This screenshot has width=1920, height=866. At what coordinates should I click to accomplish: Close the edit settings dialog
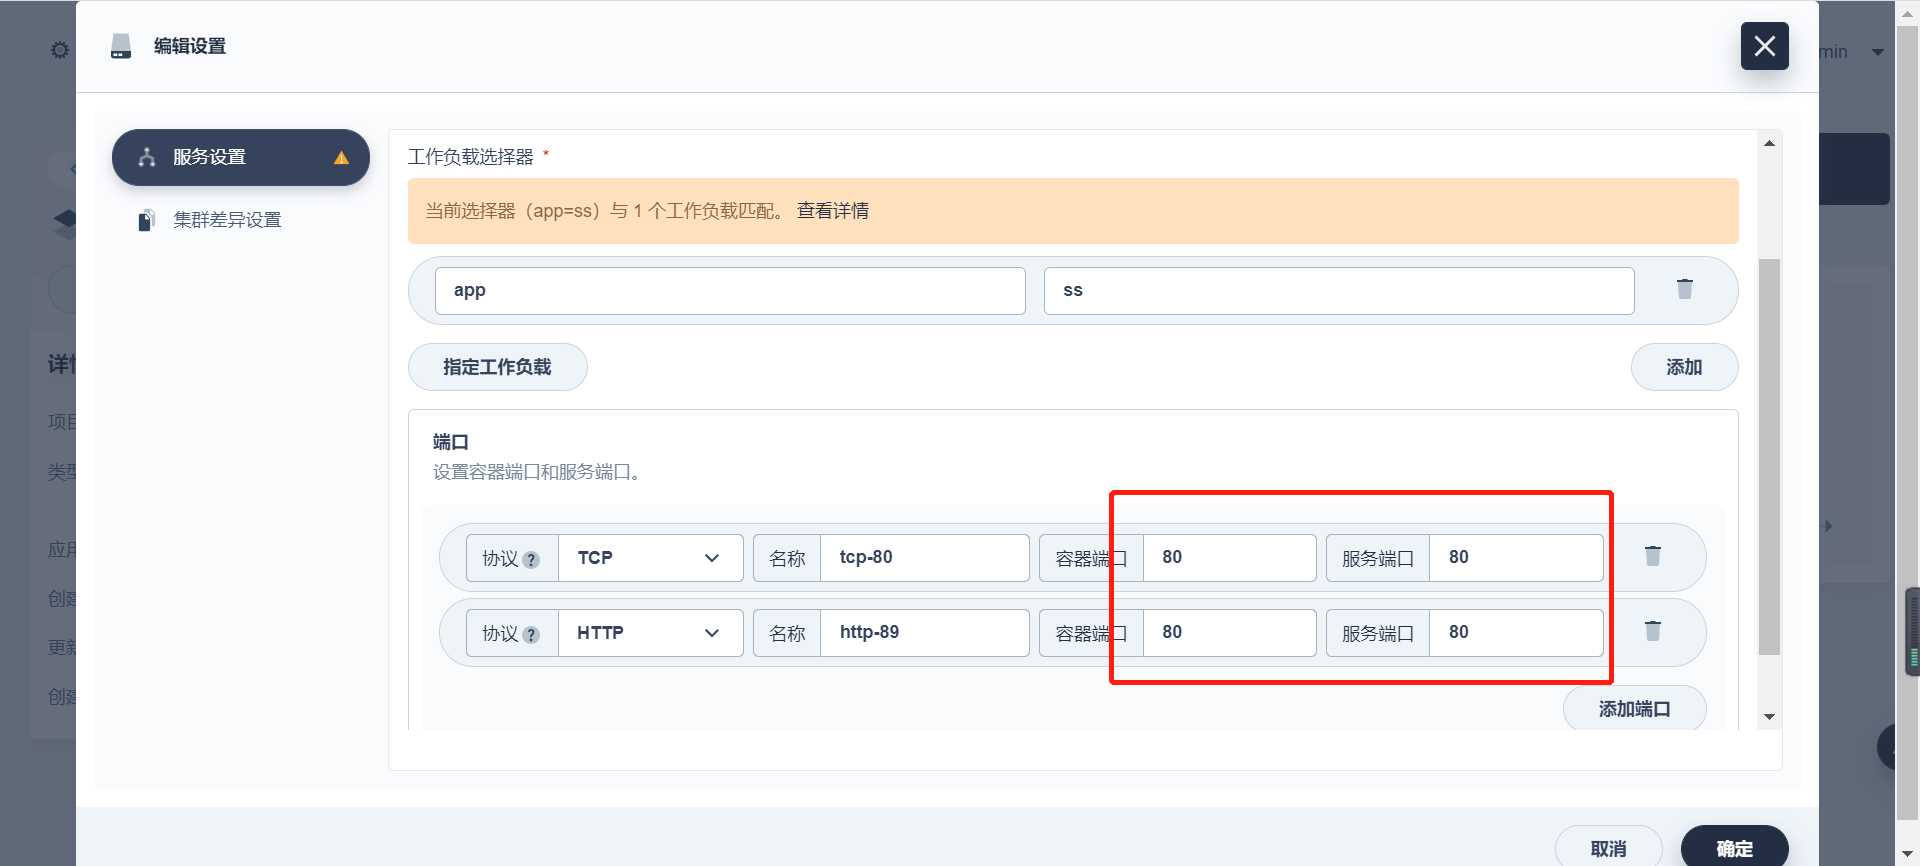click(x=1764, y=46)
